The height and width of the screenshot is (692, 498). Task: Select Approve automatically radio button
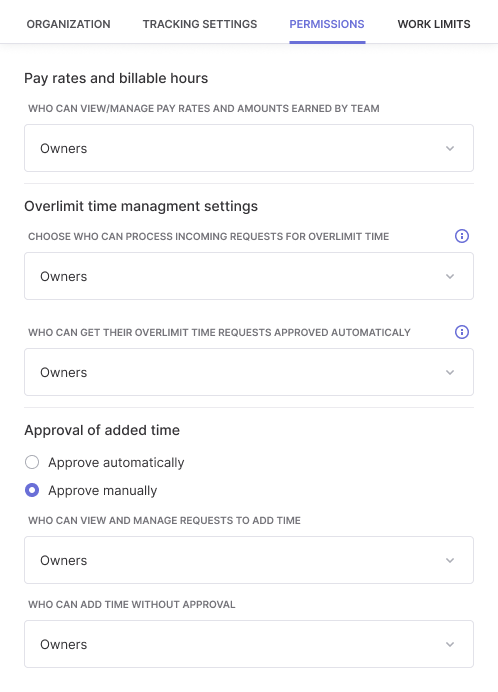pyautogui.click(x=32, y=462)
